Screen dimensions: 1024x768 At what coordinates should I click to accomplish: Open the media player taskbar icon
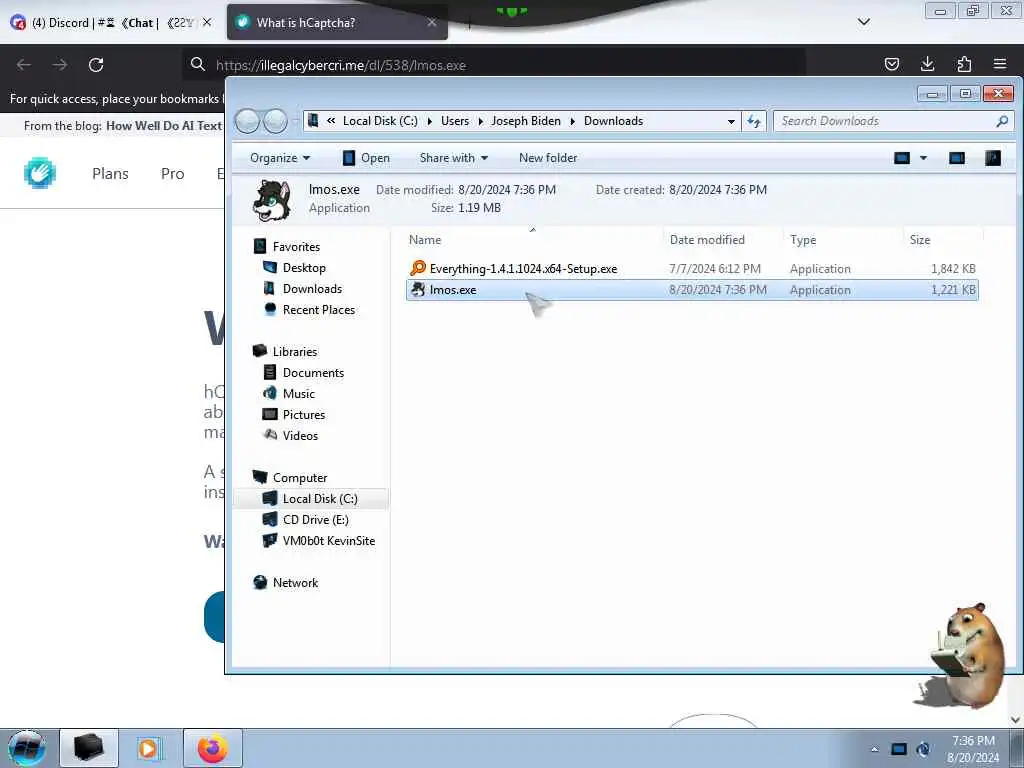(148, 748)
